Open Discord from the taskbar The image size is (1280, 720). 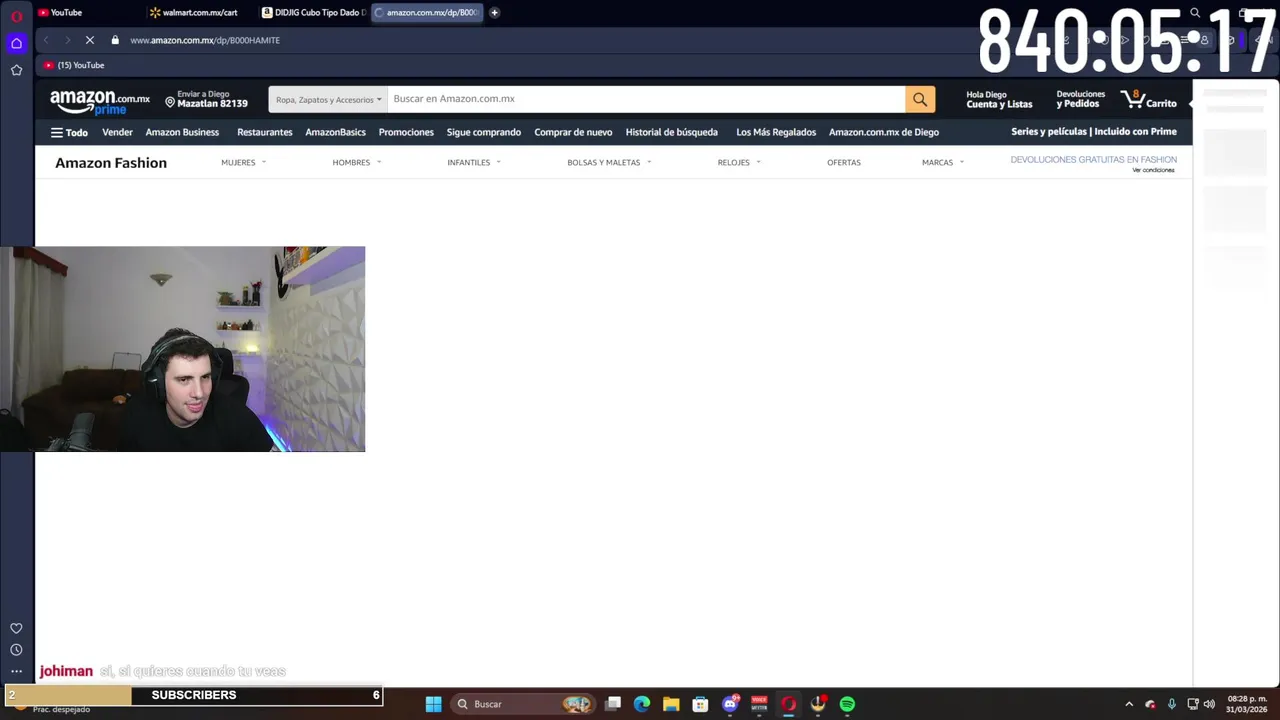[730, 704]
